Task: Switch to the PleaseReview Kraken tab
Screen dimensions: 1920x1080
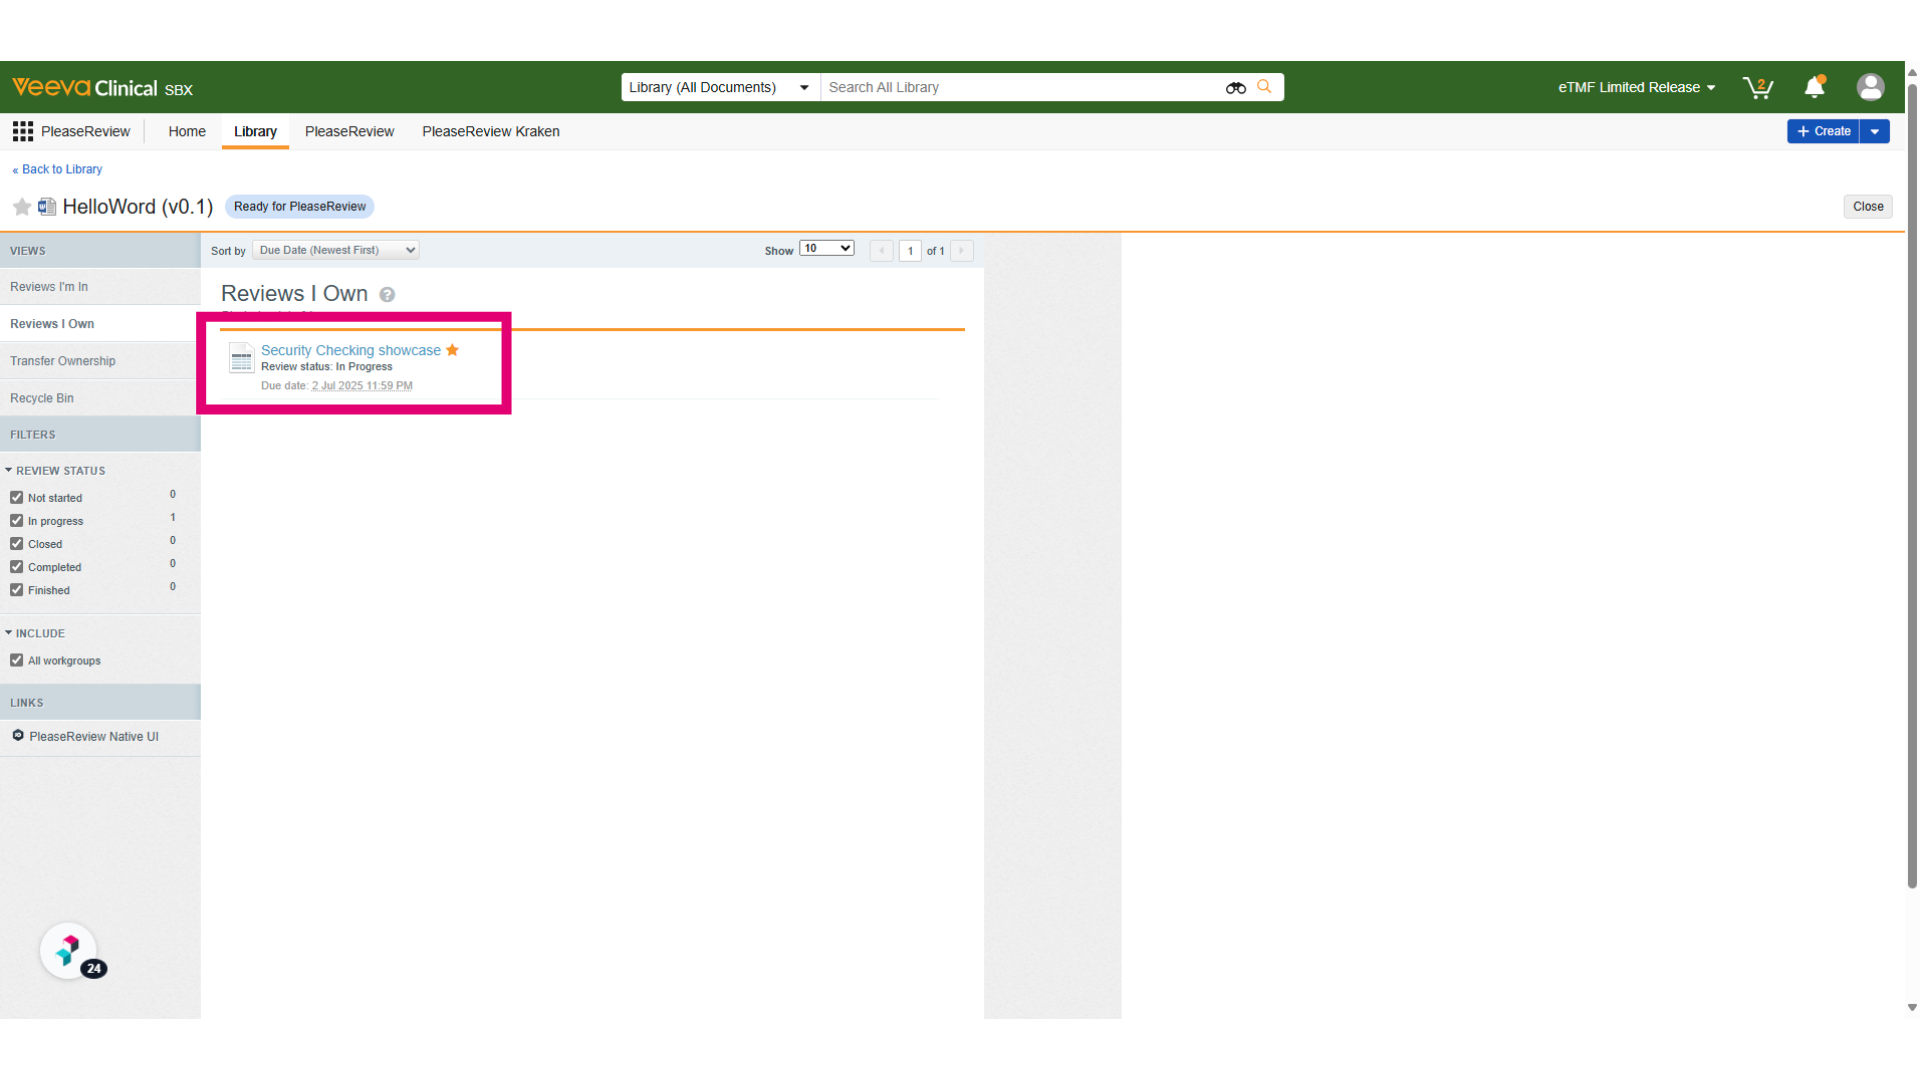Action: point(491,131)
